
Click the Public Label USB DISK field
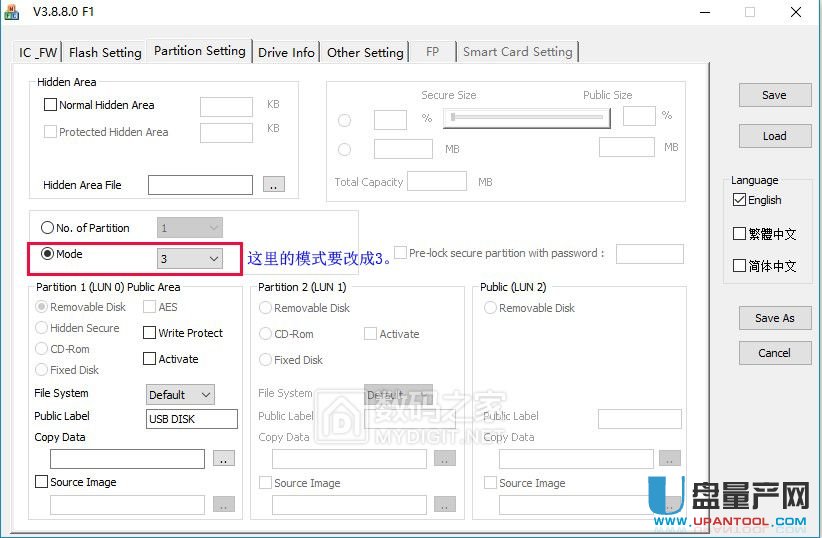[x=192, y=419]
